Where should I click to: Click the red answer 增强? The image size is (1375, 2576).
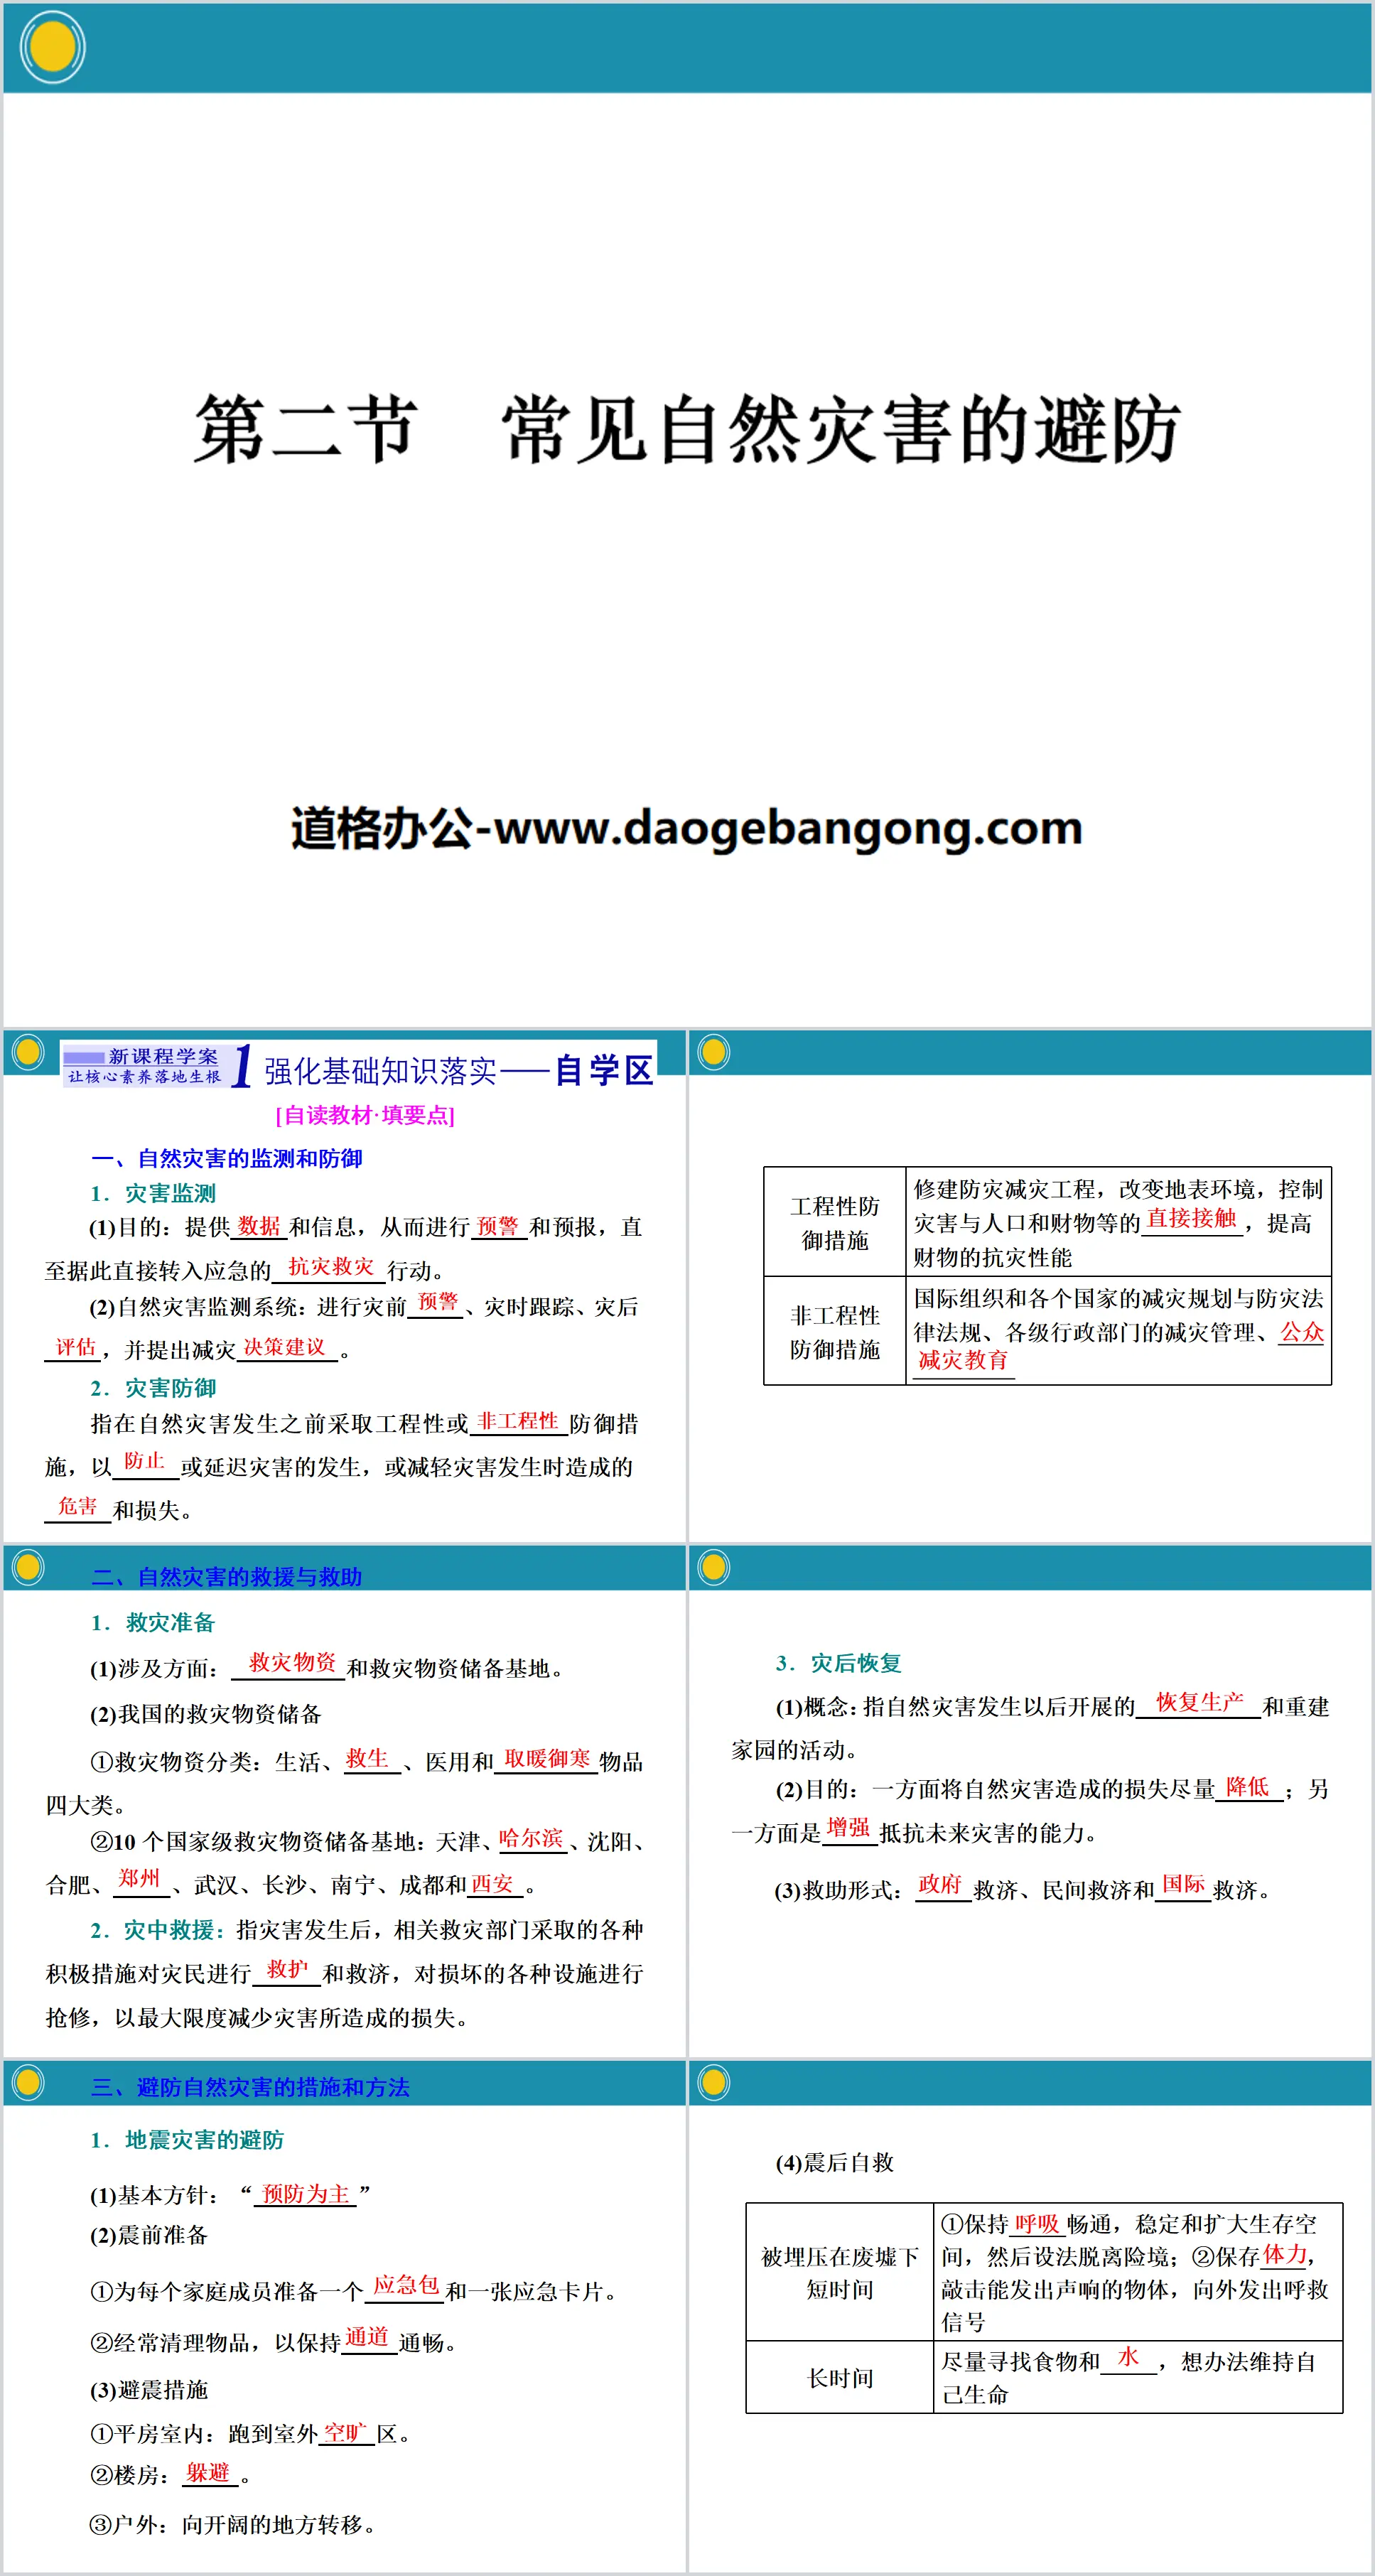(849, 1828)
